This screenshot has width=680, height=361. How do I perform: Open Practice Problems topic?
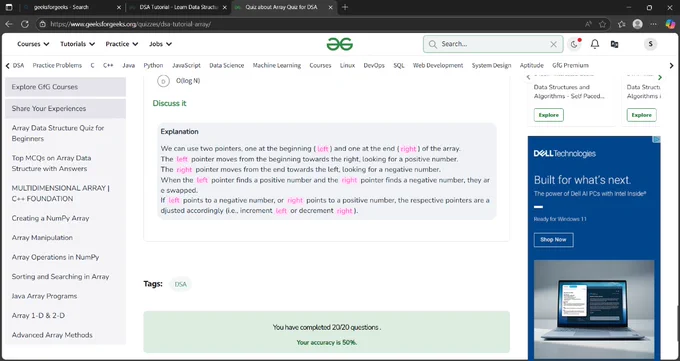57,66
